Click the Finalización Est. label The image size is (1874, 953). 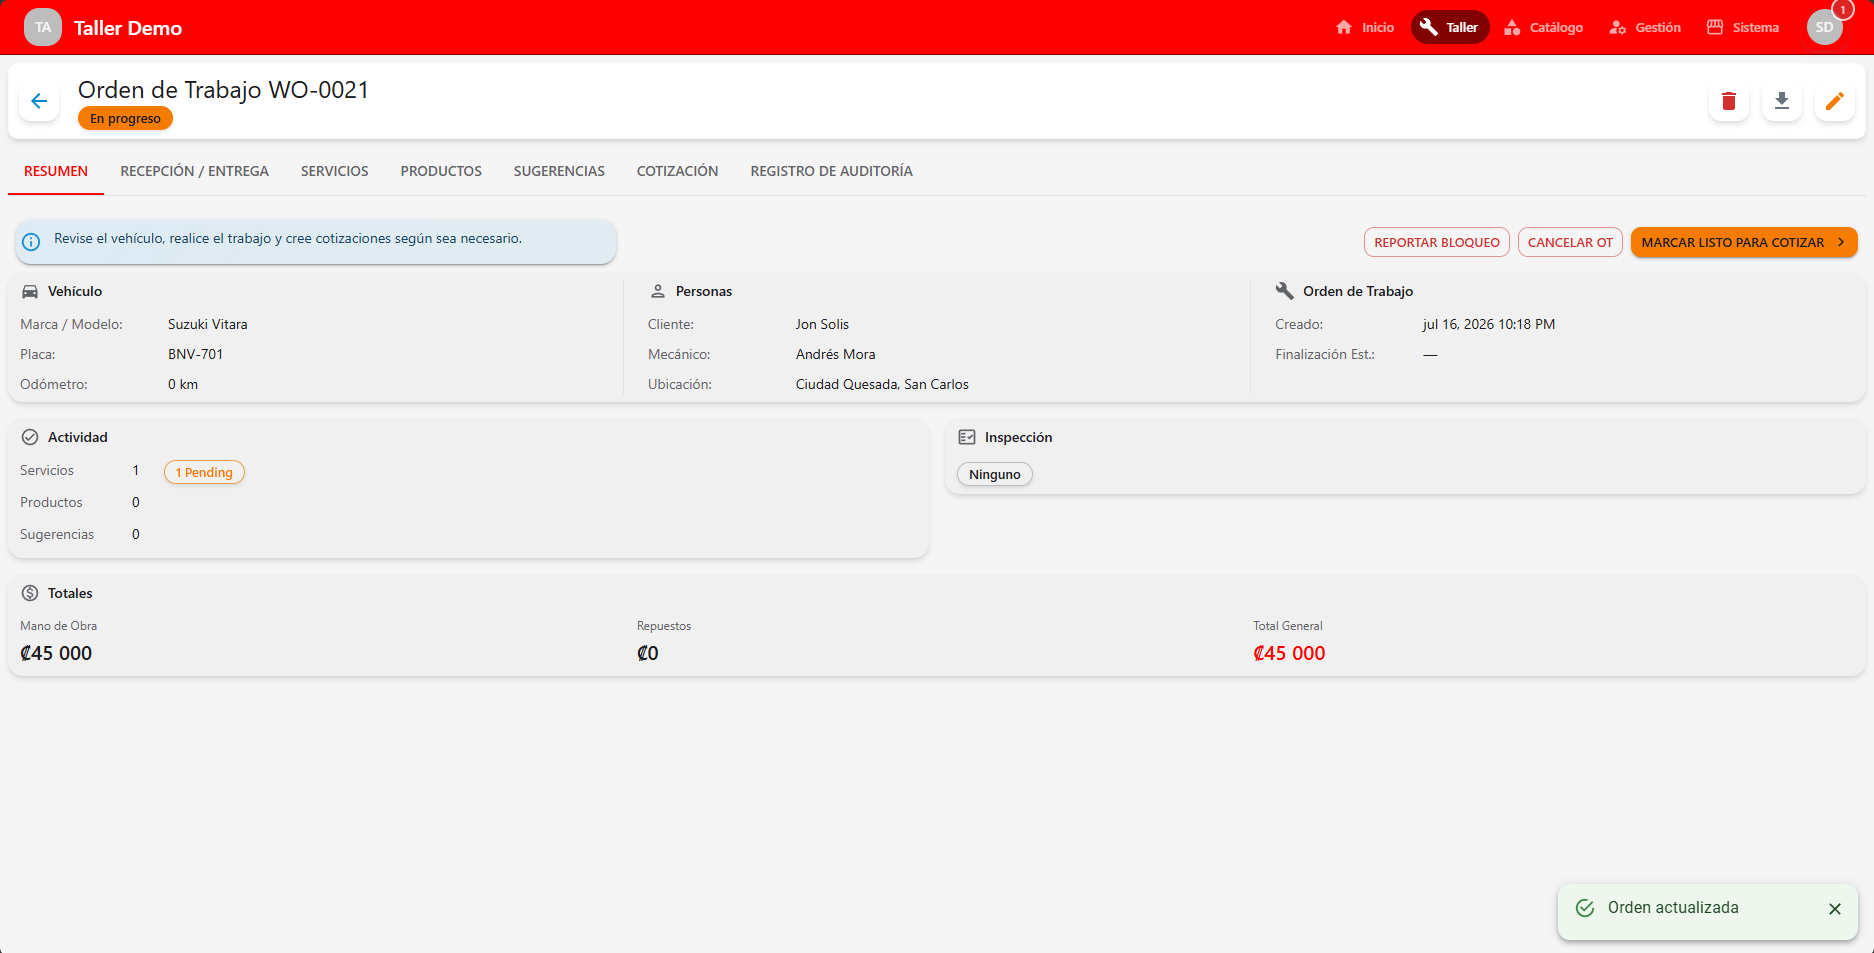click(x=1325, y=354)
